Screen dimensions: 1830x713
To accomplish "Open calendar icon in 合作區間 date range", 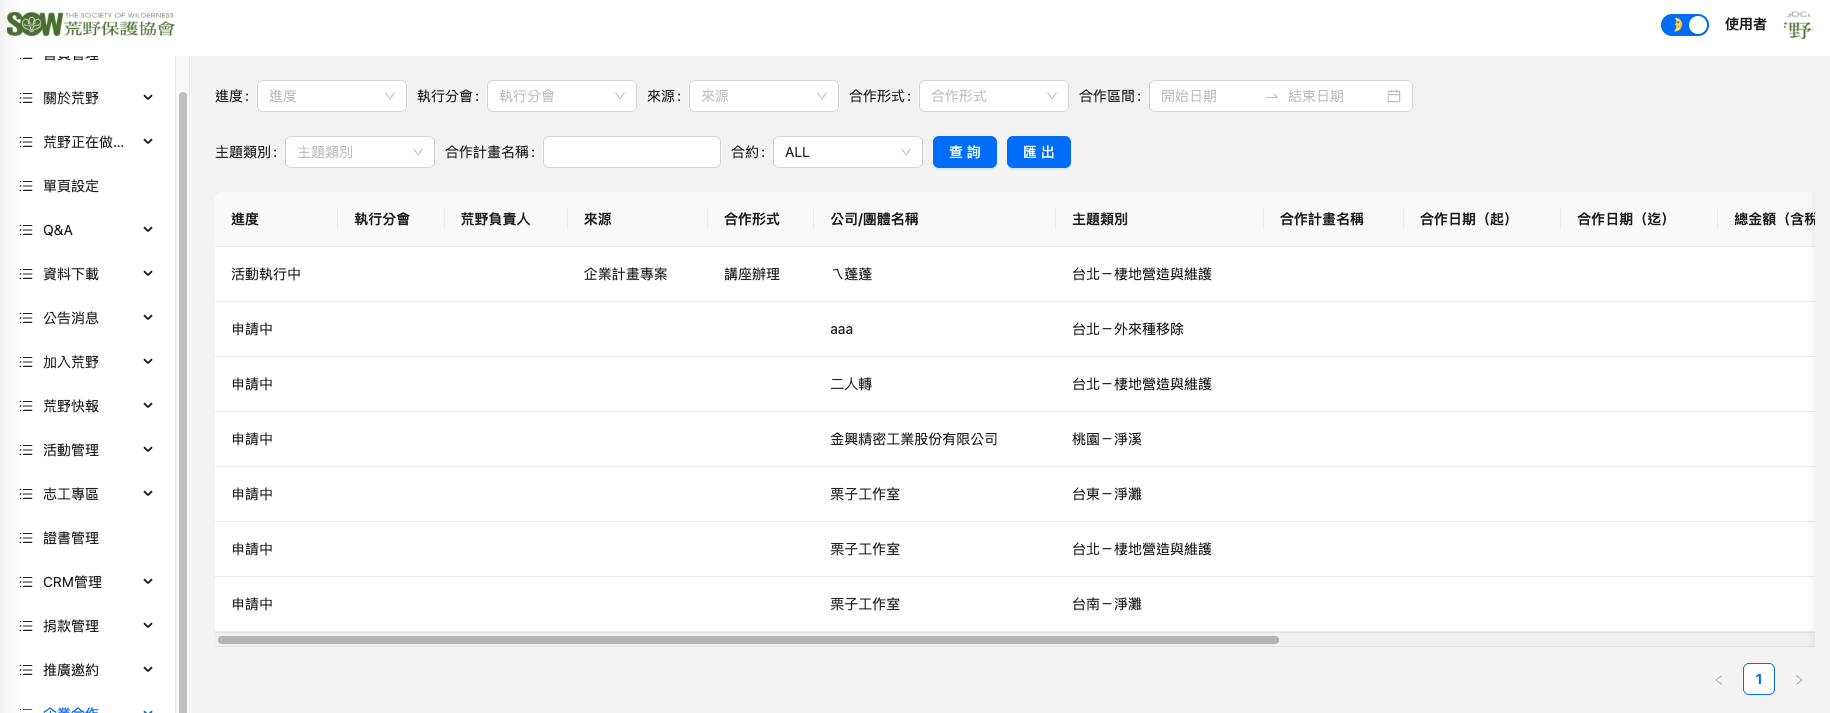I will tap(1393, 96).
